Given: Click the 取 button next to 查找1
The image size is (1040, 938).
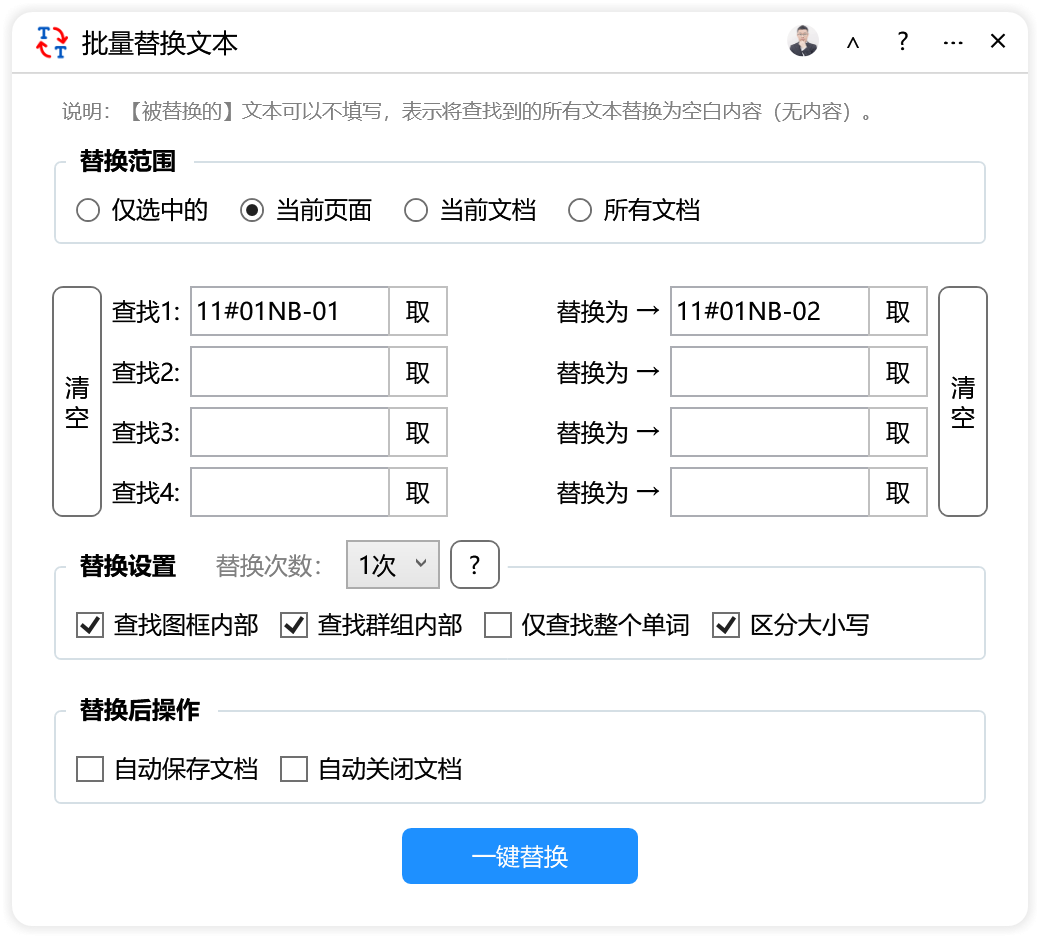Looking at the screenshot, I should pyautogui.click(x=418, y=312).
